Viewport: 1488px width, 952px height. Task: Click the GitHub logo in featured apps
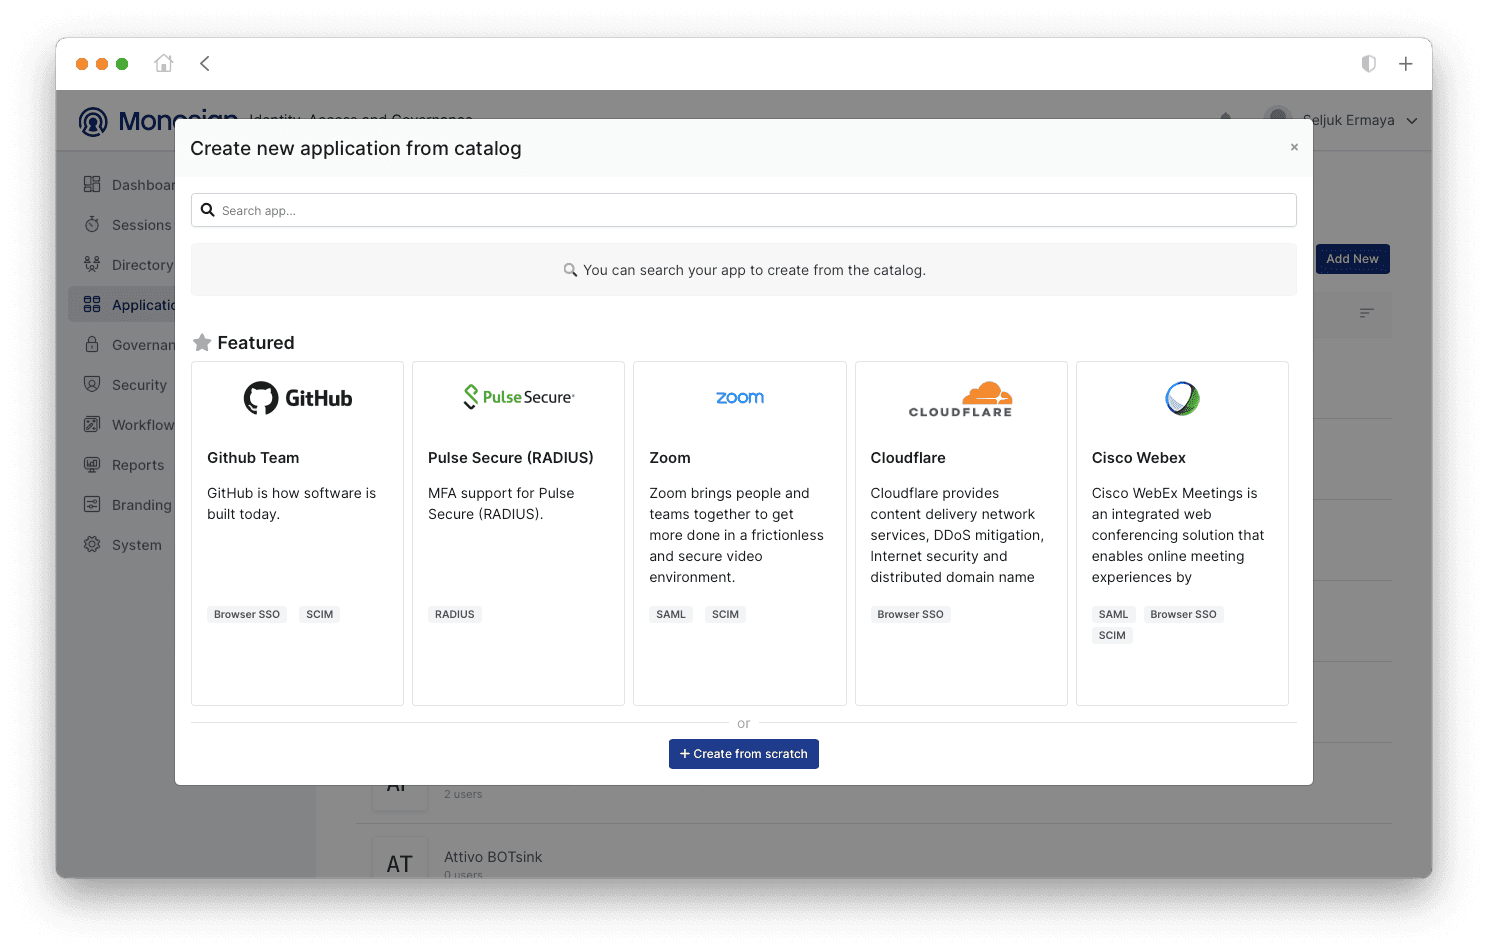point(298,398)
